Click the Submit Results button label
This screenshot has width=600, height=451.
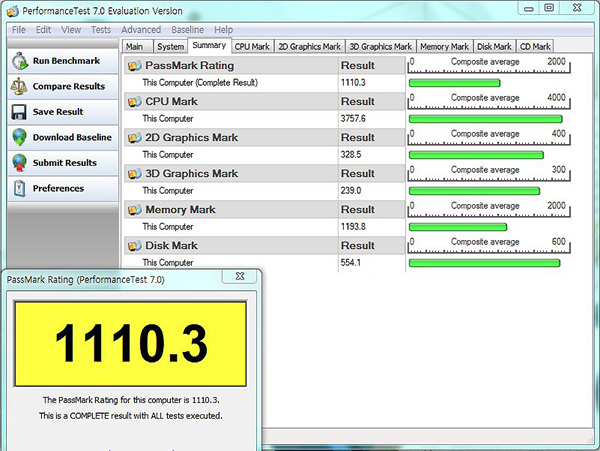(65, 163)
